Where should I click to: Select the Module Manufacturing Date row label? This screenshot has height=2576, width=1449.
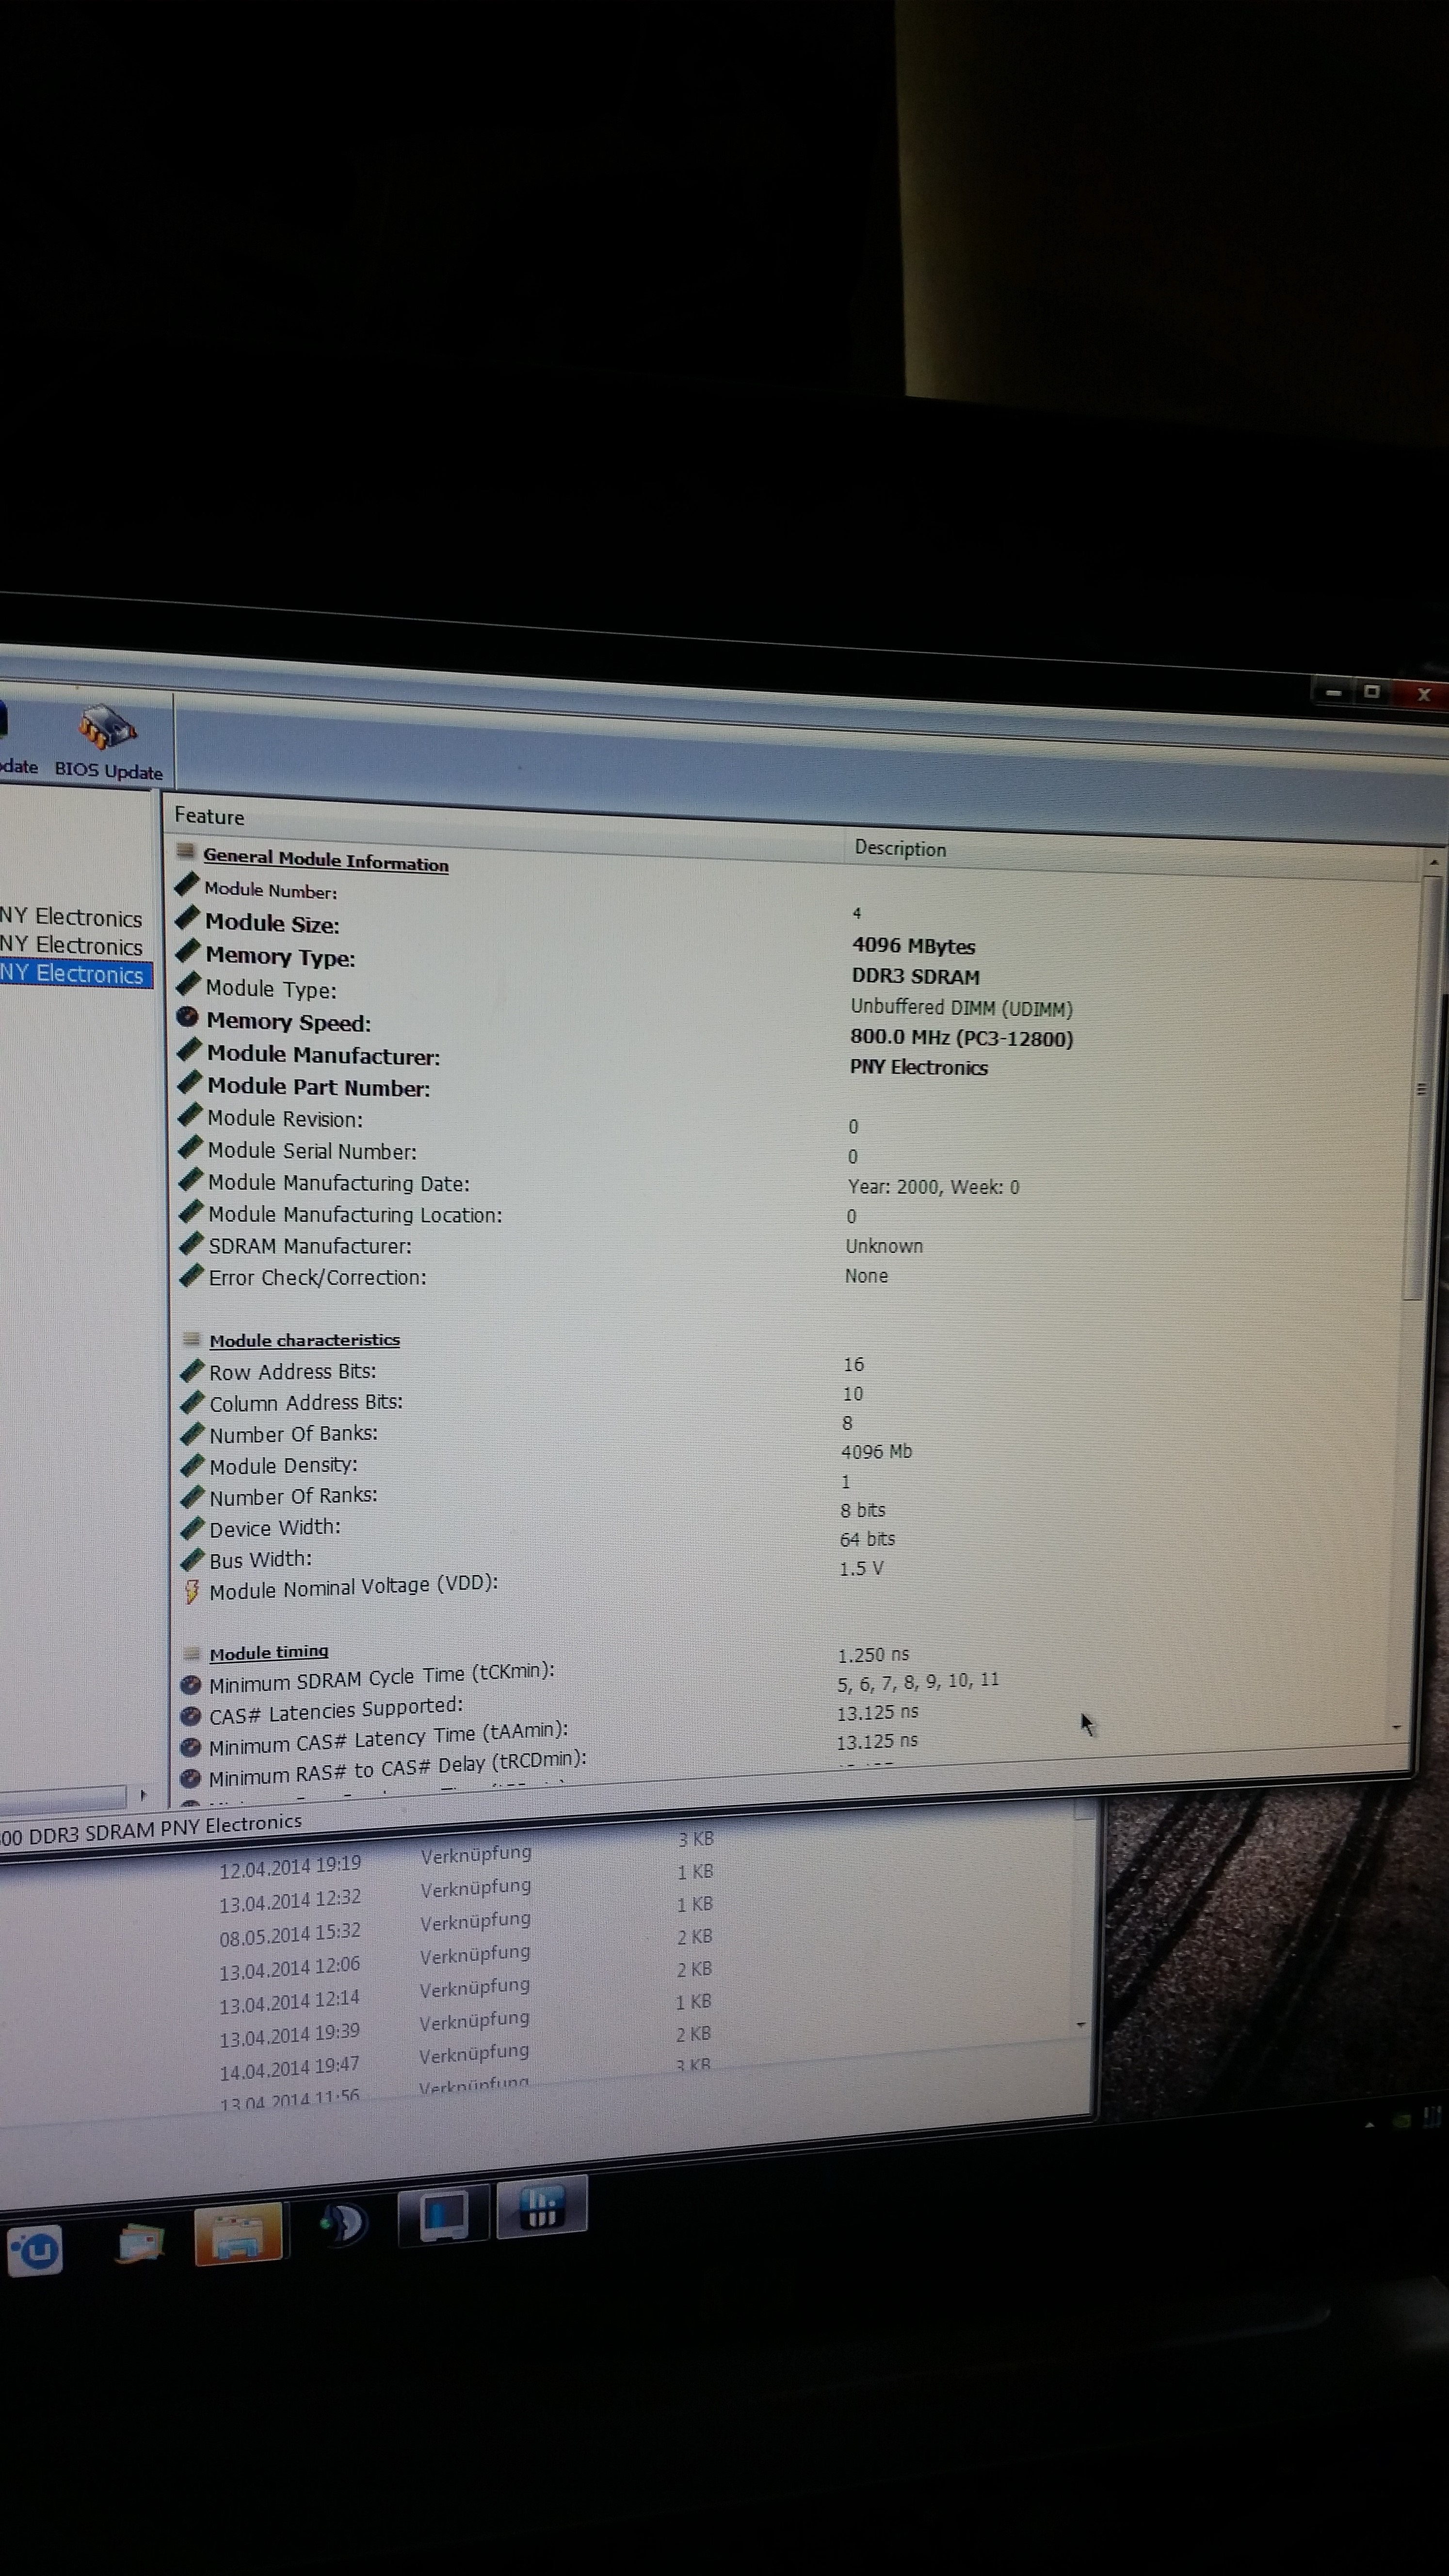(339, 1183)
